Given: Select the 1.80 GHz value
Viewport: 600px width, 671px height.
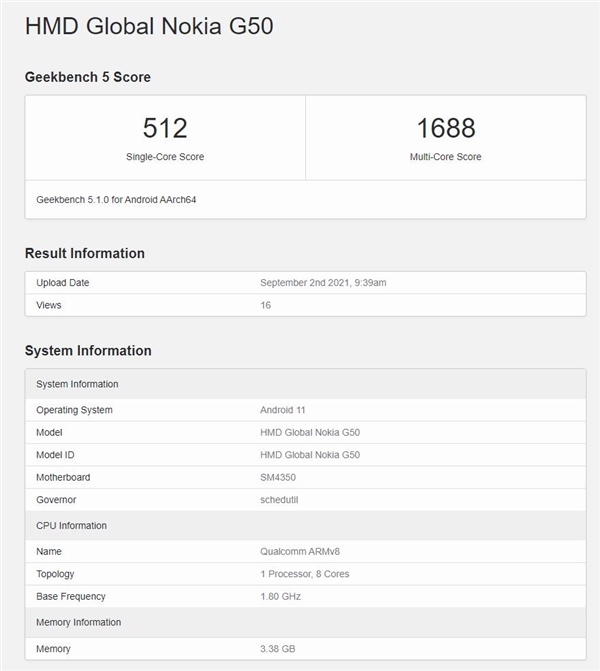Looking at the screenshot, I should tap(280, 597).
